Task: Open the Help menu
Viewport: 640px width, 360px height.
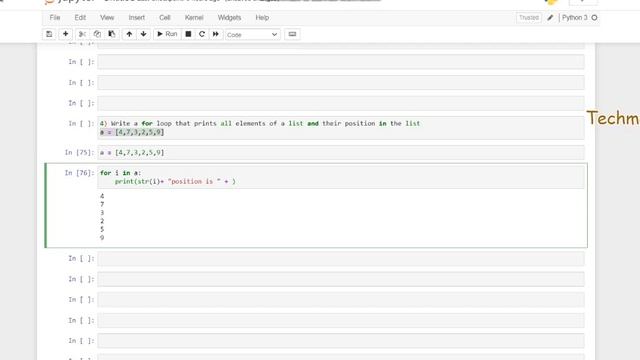Action: (x=262, y=18)
